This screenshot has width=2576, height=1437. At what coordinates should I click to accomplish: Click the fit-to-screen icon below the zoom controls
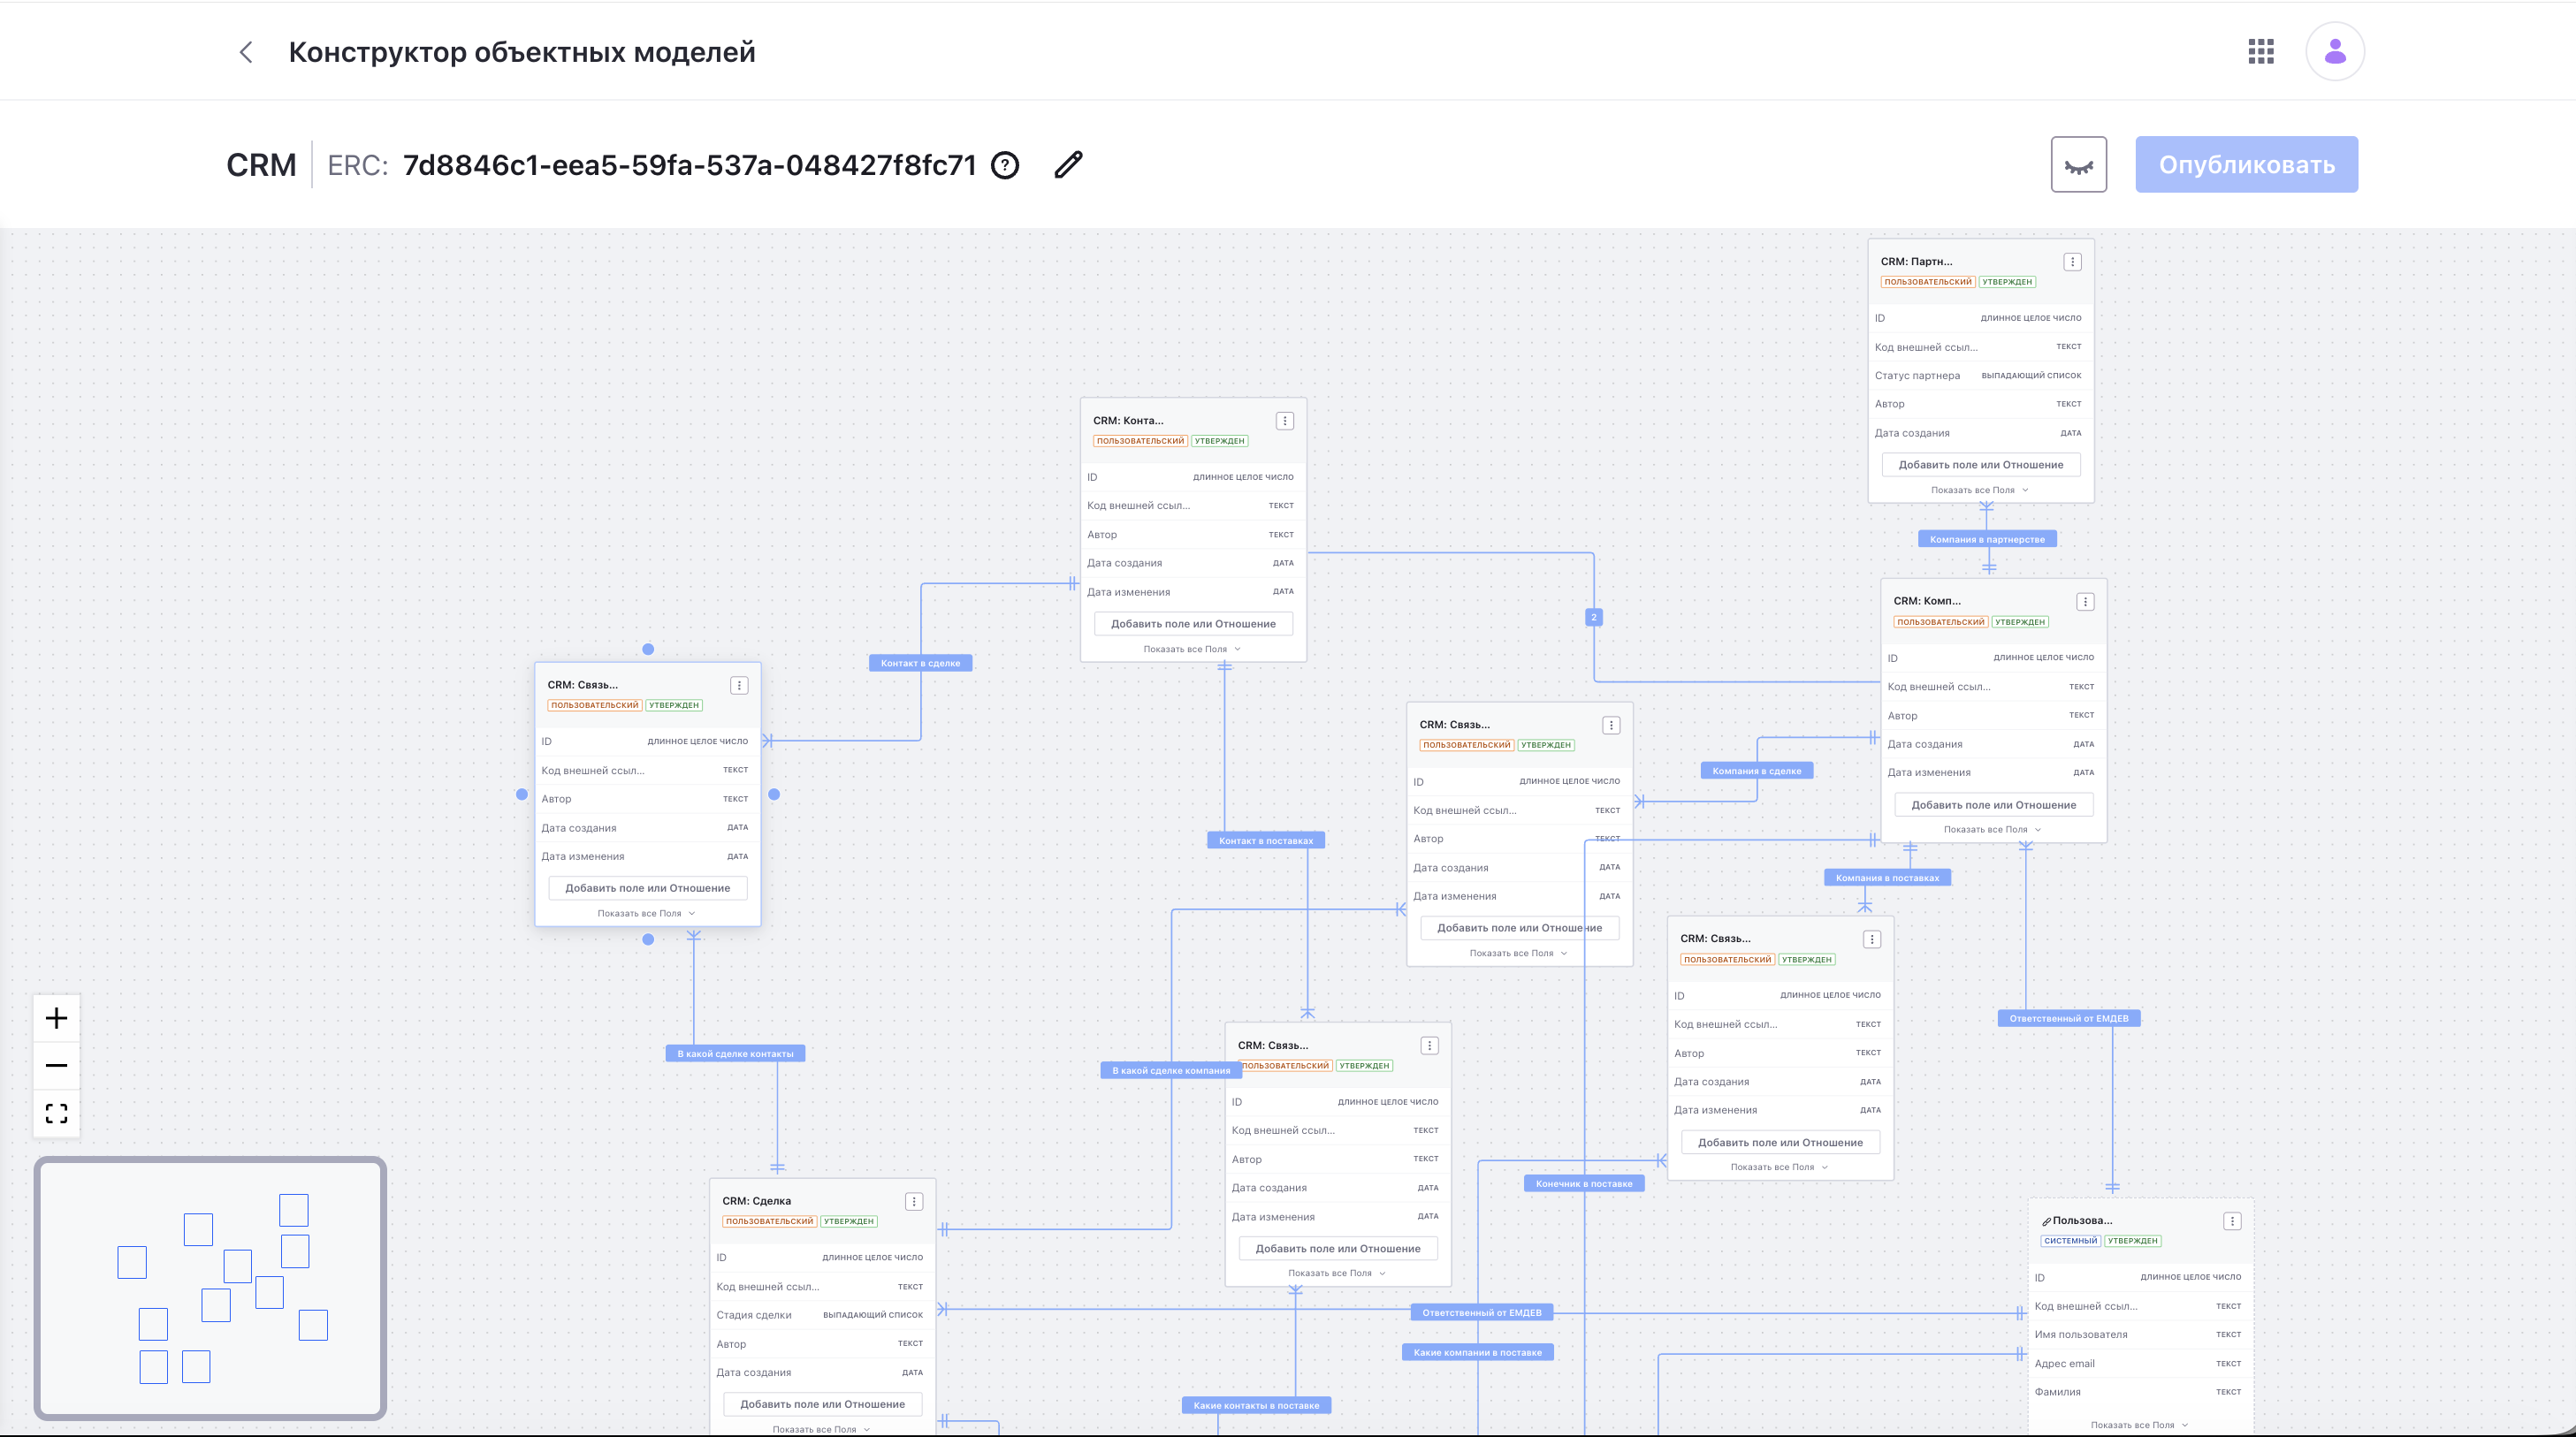click(56, 1113)
